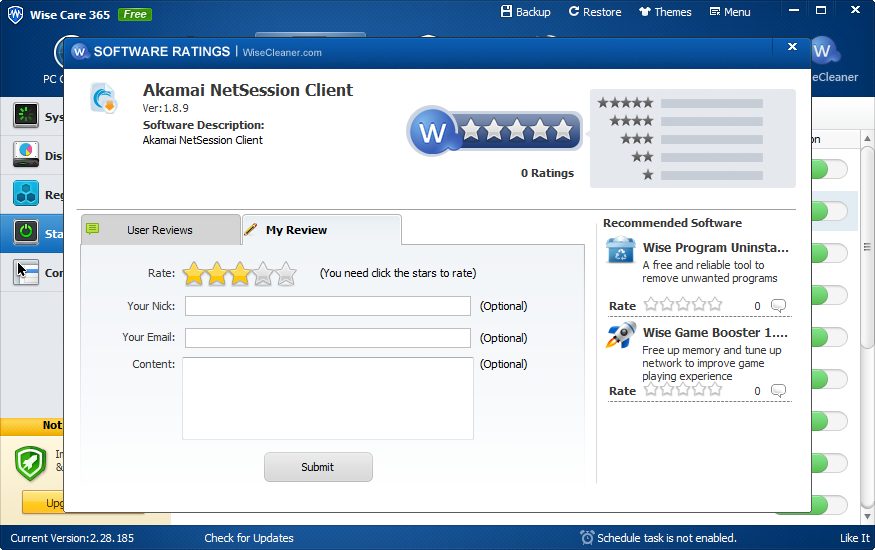Click the Startup power sidebar icon
The width and height of the screenshot is (875, 550).
[x=26, y=231]
